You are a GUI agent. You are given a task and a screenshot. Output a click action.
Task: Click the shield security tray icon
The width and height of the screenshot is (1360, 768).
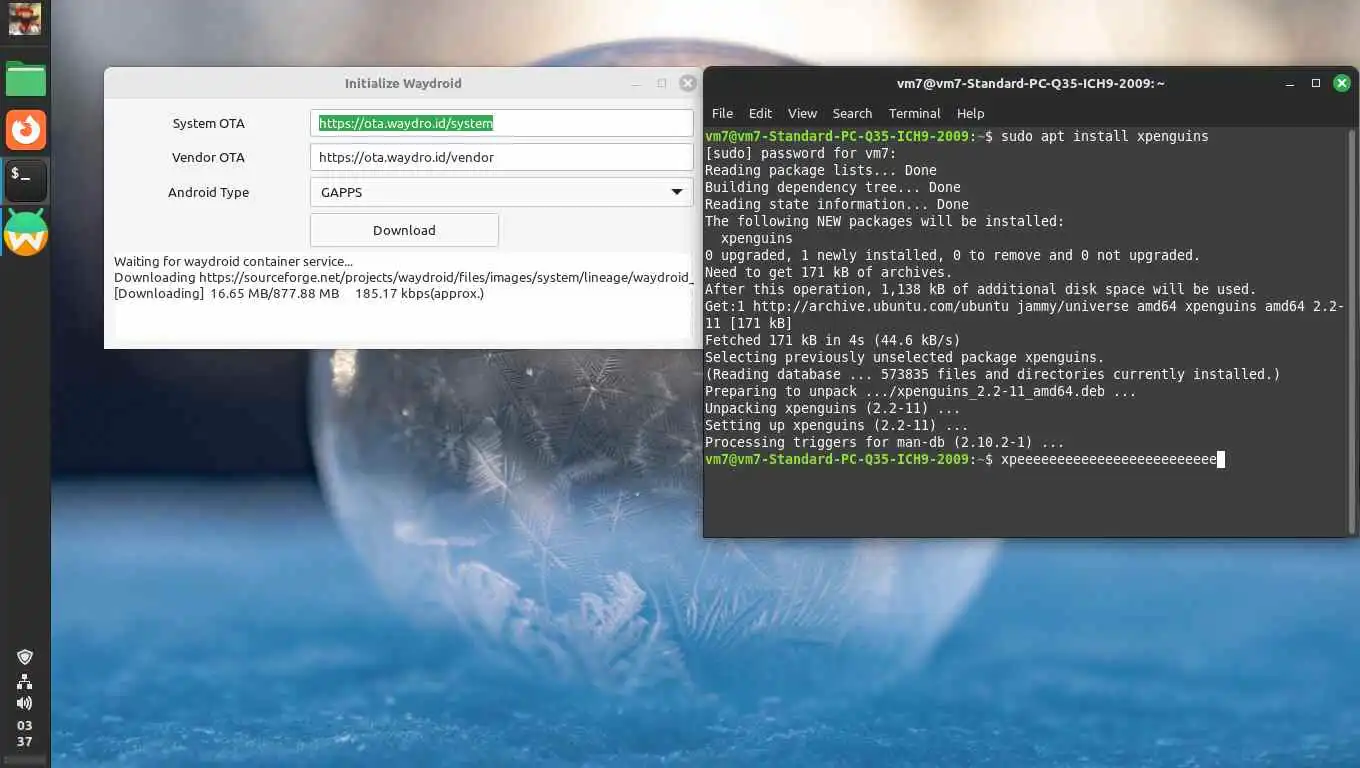pyautogui.click(x=25, y=657)
